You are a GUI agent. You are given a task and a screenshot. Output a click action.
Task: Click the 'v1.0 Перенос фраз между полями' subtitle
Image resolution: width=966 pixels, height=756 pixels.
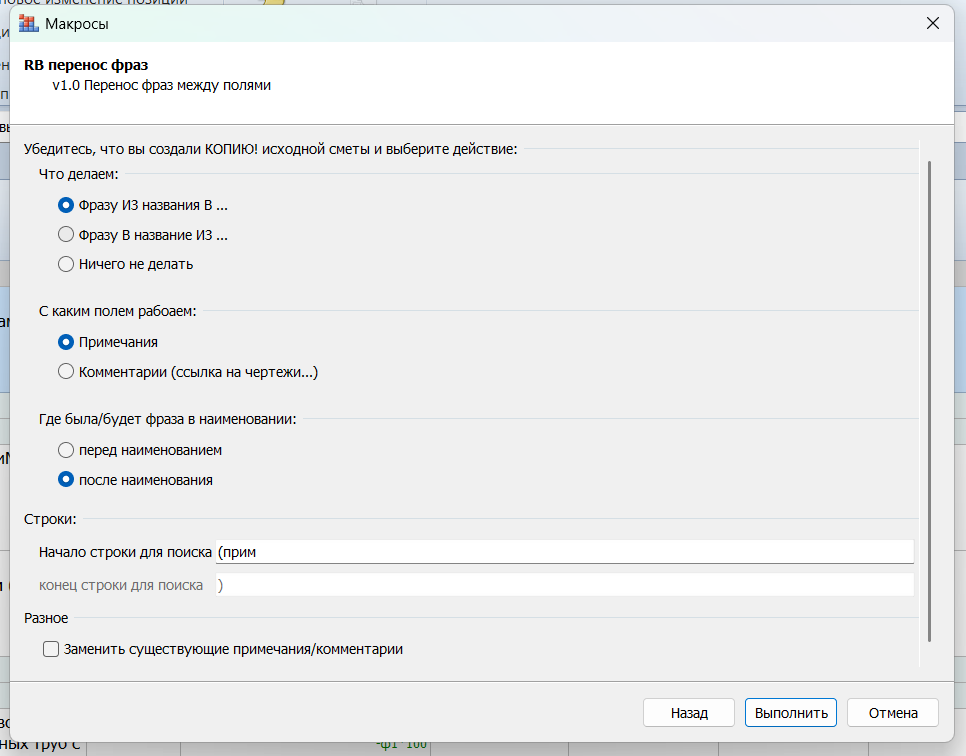(161, 85)
